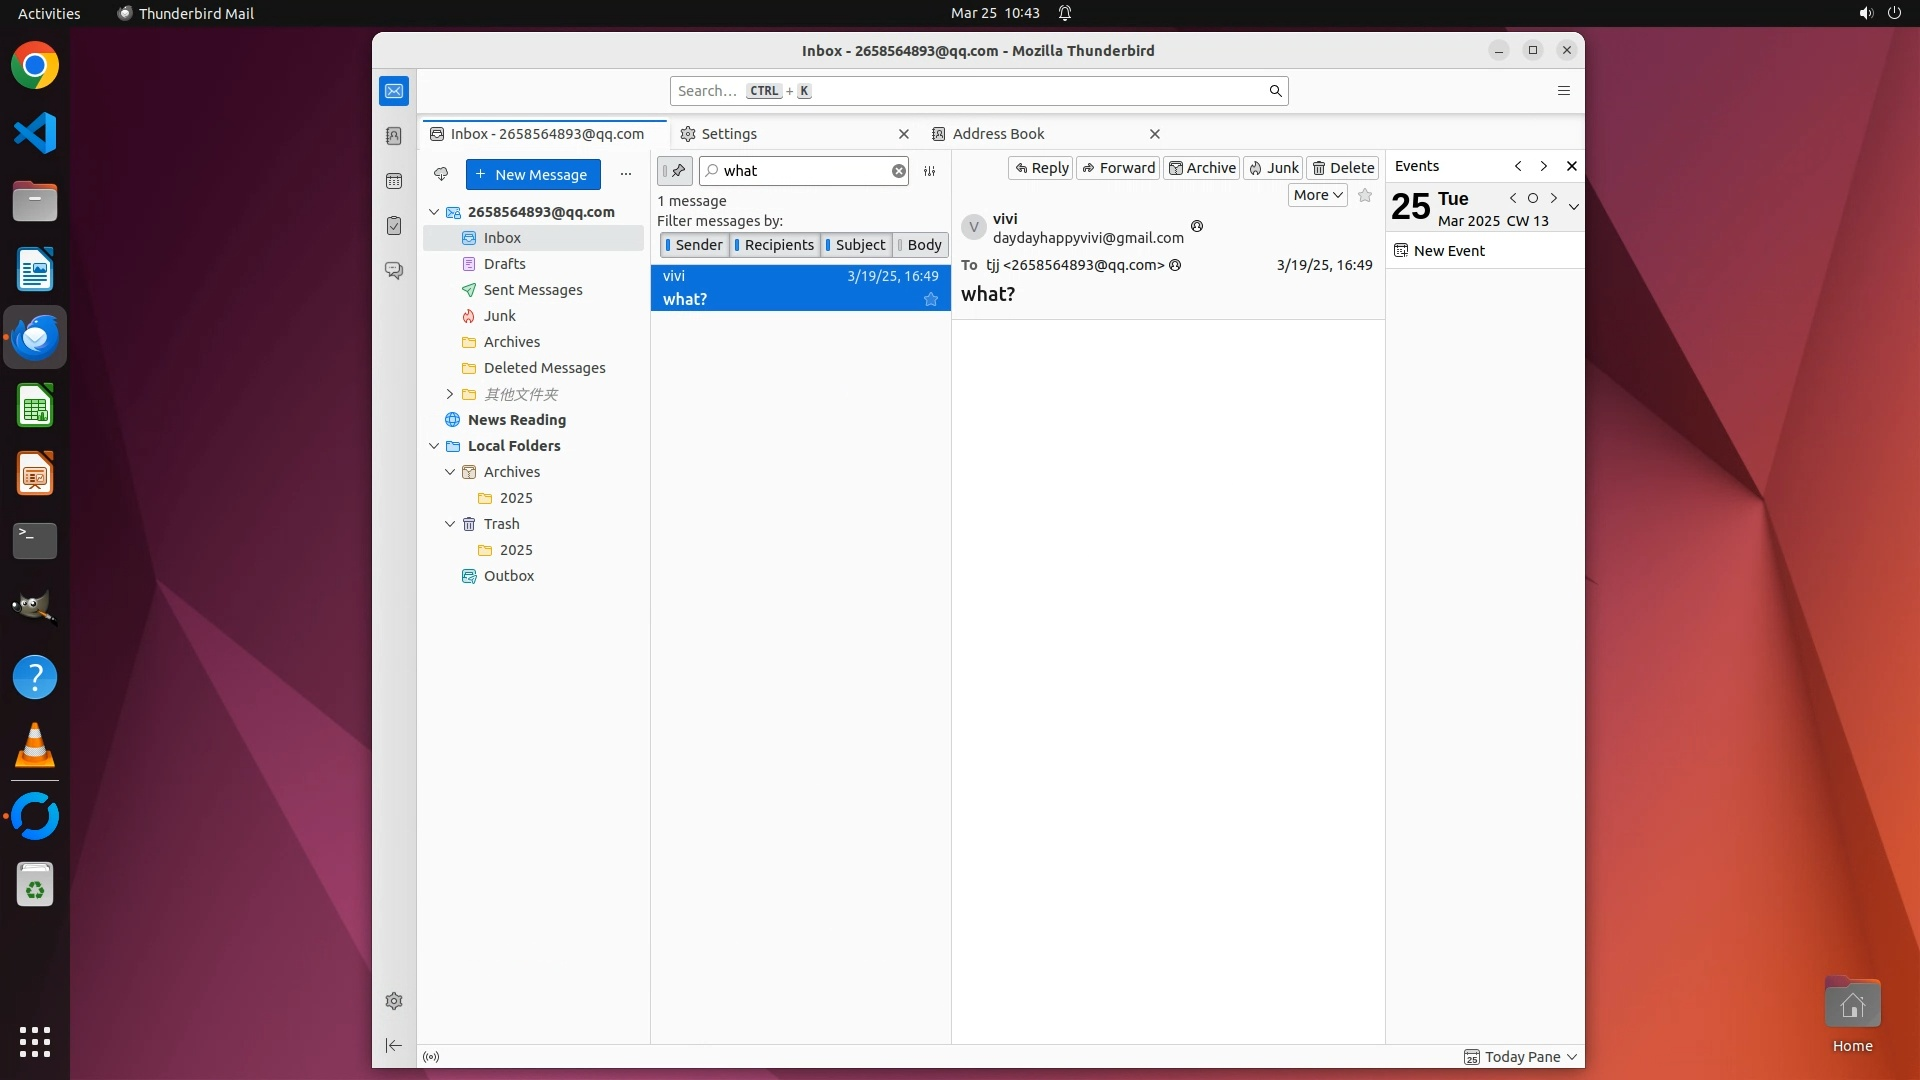The image size is (1920, 1080).
Task: Switch to the Settings tab
Action: 728,134
